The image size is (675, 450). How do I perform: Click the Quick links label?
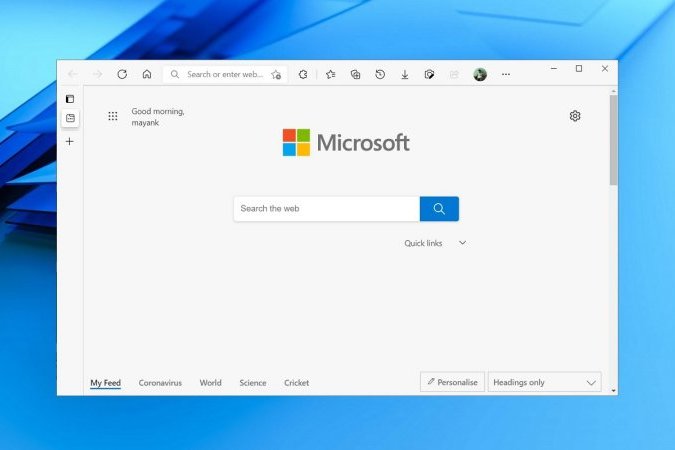click(423, 243)
